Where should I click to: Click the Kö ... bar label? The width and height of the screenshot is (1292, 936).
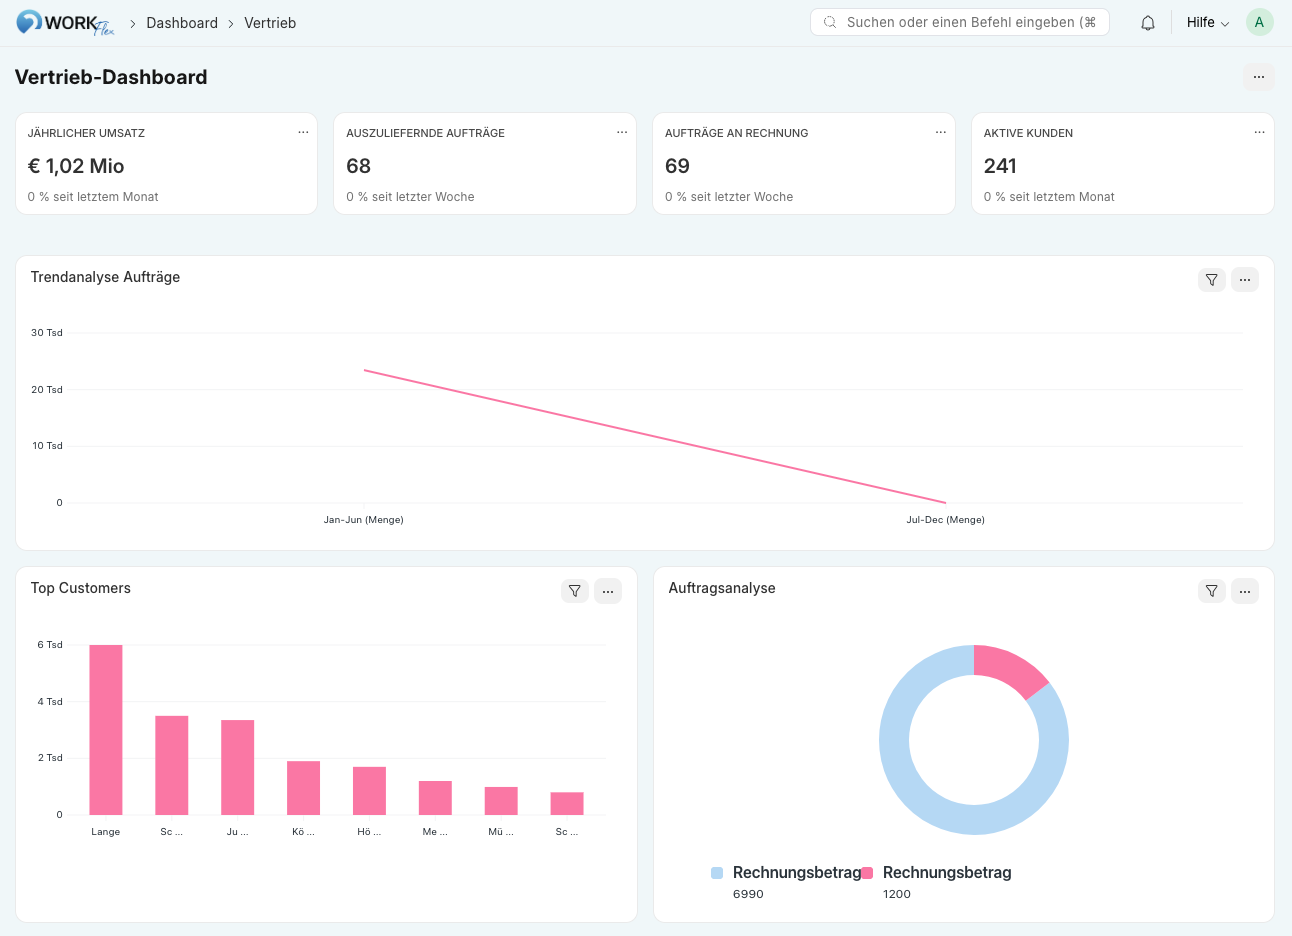click(x=303, y=832)
